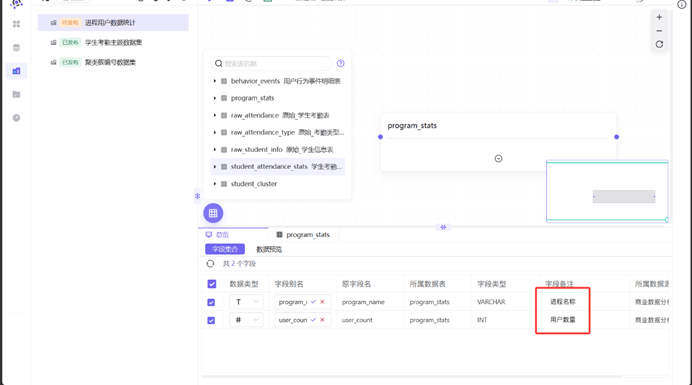Click the minimap viewport rectangle
This screenshot has height=385, width=692.
(x=607, y=191)
